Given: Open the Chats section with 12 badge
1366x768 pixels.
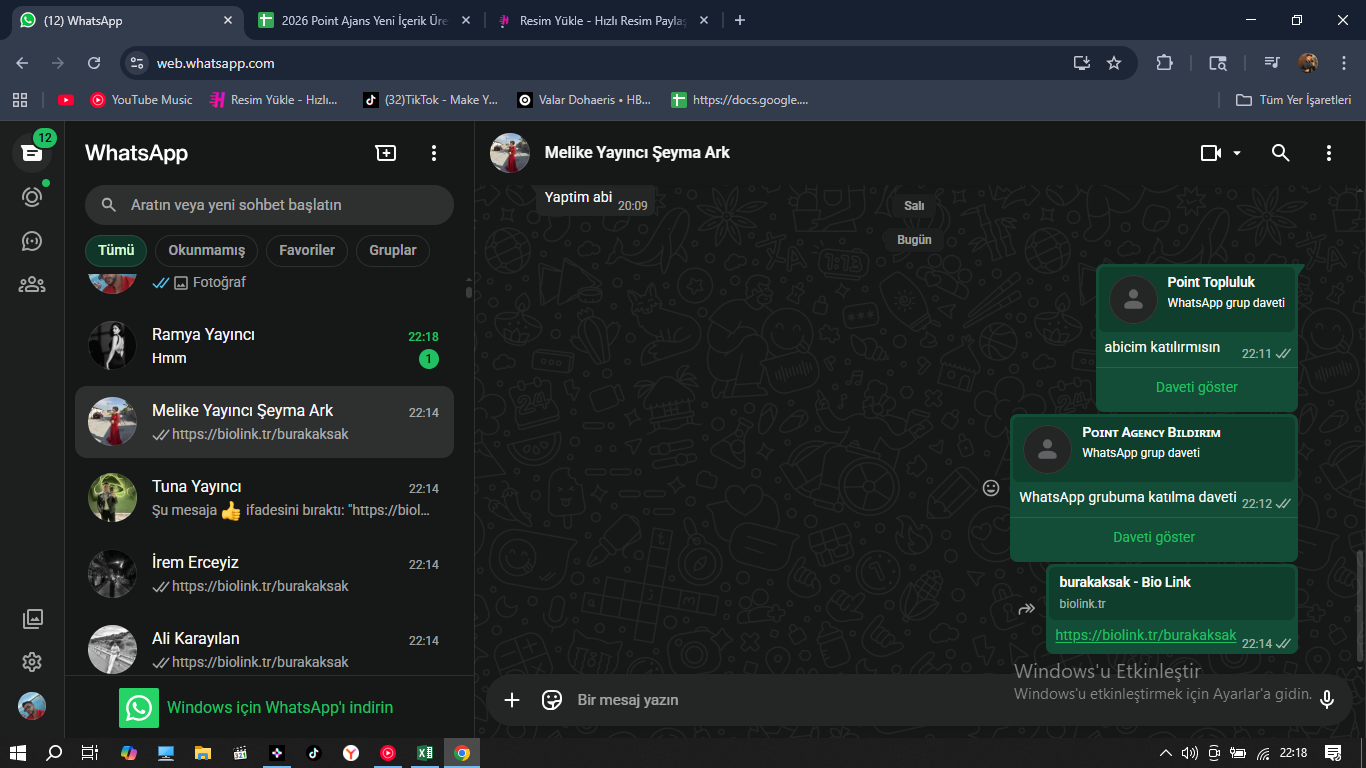Looking at the screenshot, I should click(x=32, y=152).
